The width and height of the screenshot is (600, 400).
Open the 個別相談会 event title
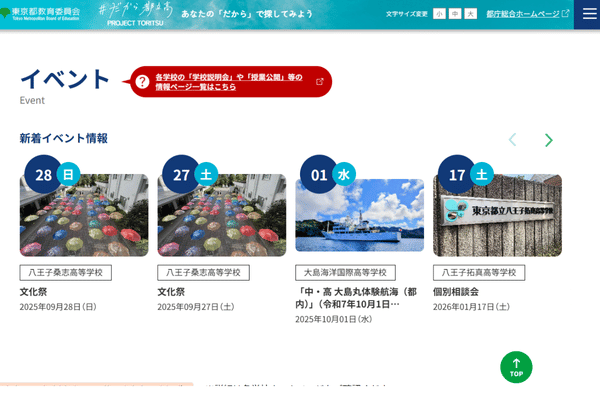pos(456,291)
